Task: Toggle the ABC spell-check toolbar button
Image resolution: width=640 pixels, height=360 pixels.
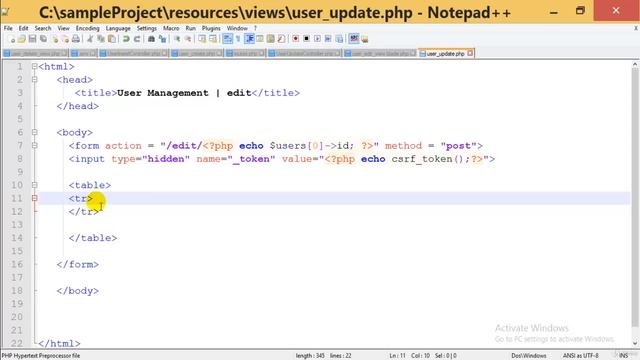Action: (x=354, y=39)
